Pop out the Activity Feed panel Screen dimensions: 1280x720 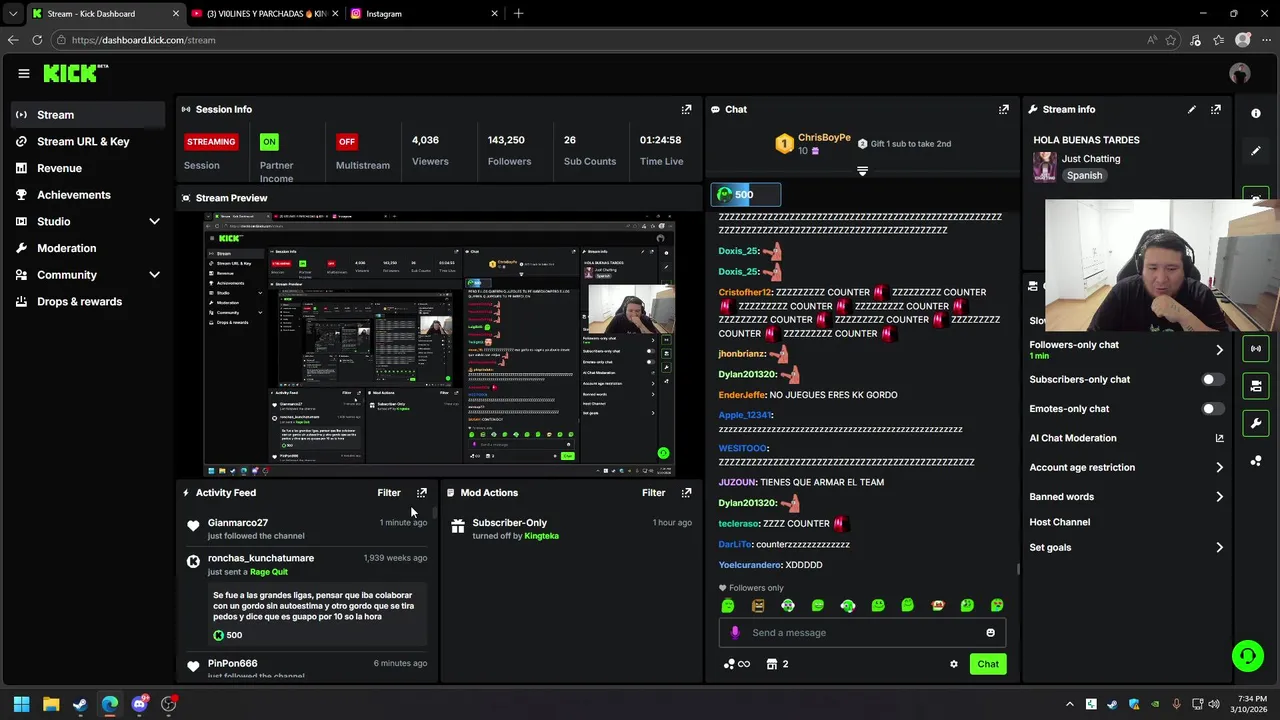[x=421, y=492]
